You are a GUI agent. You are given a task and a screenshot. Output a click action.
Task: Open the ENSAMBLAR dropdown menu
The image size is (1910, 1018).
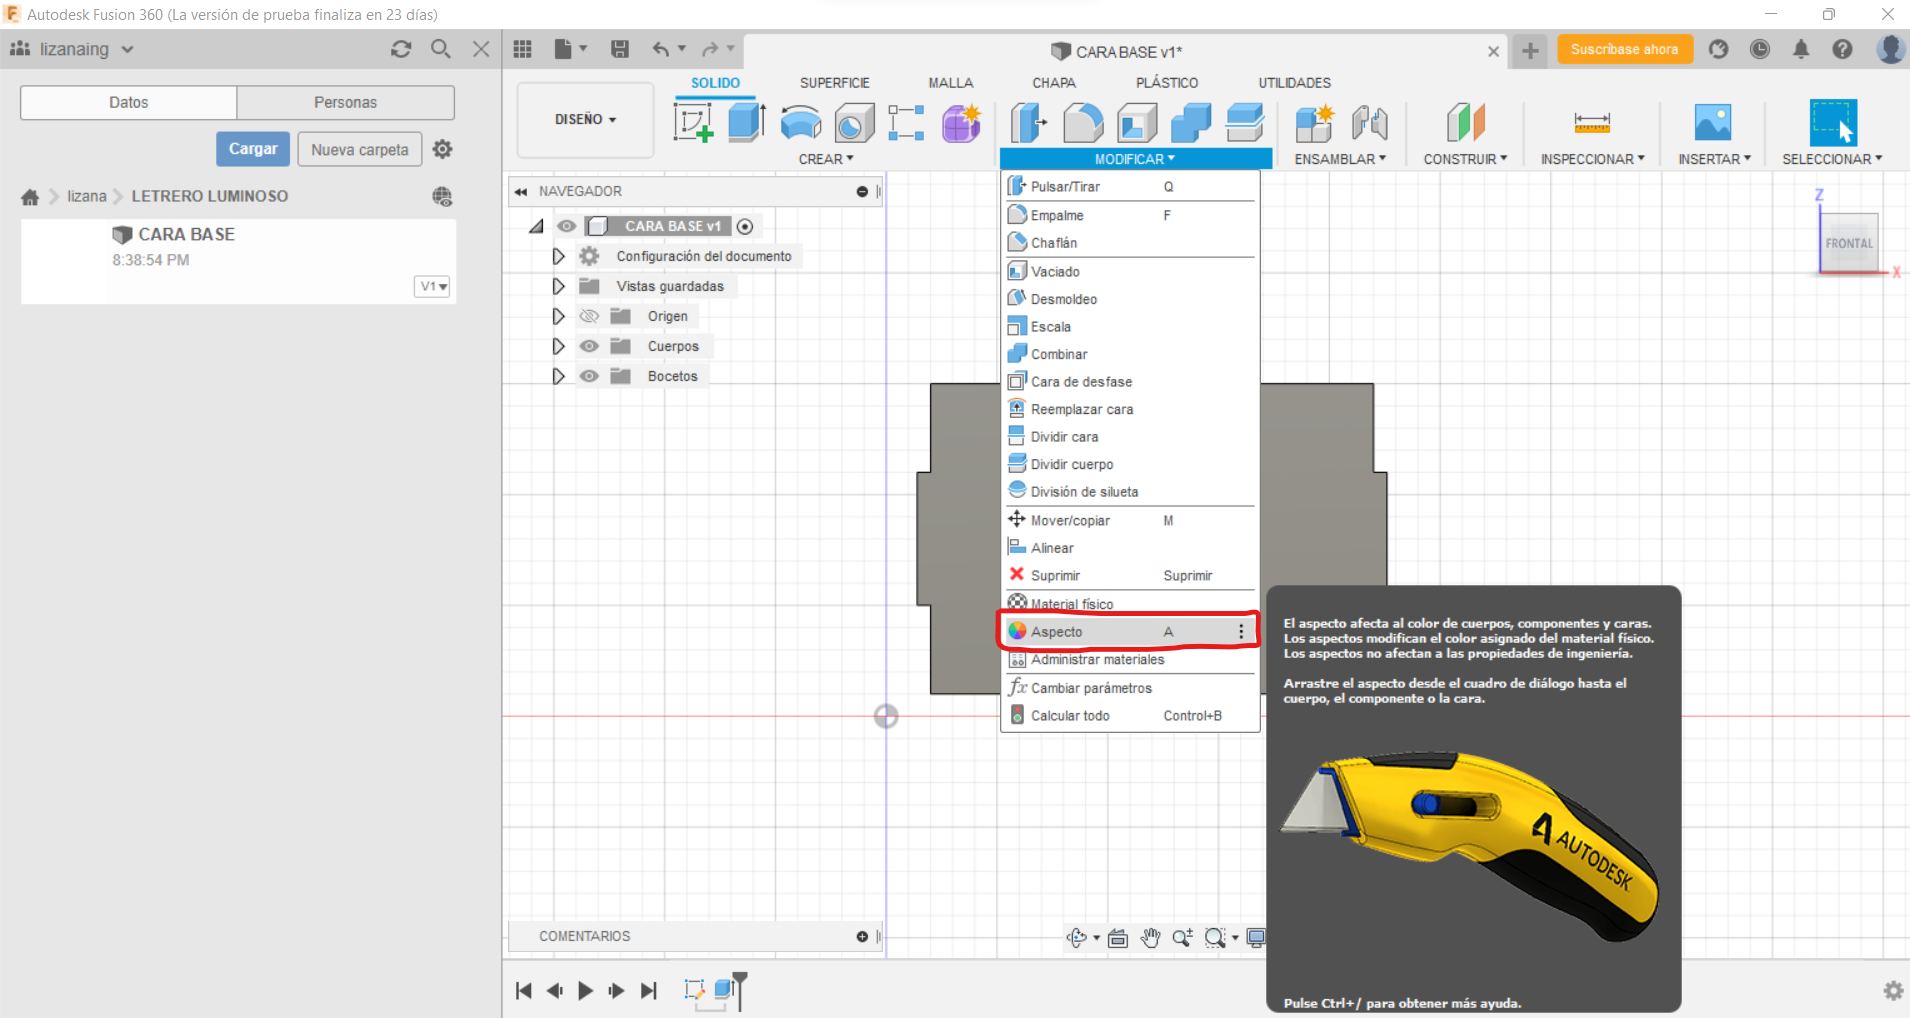pyautogui.click(x=1340, y=159)
